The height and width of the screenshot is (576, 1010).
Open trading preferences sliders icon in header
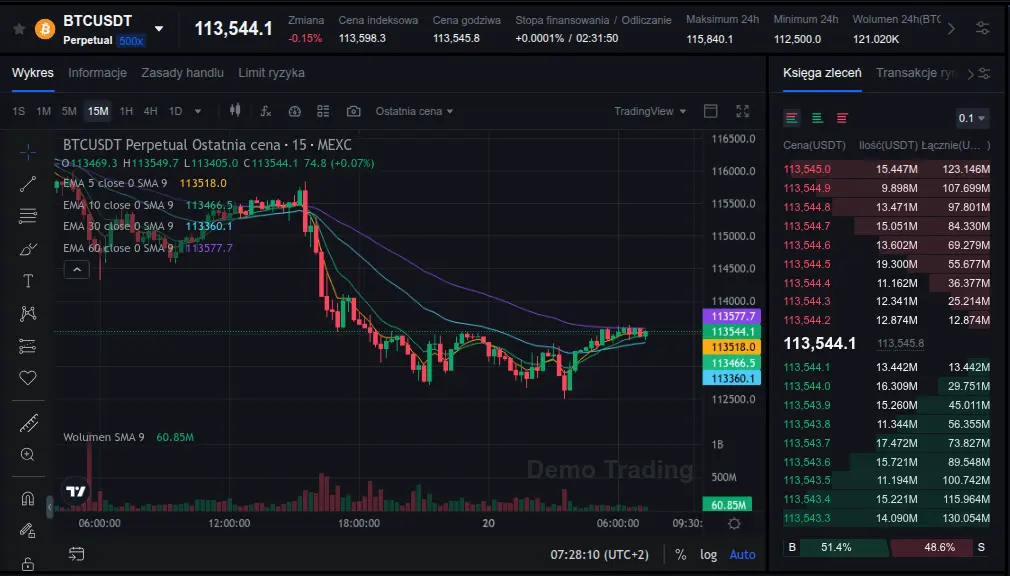[982, 28]
